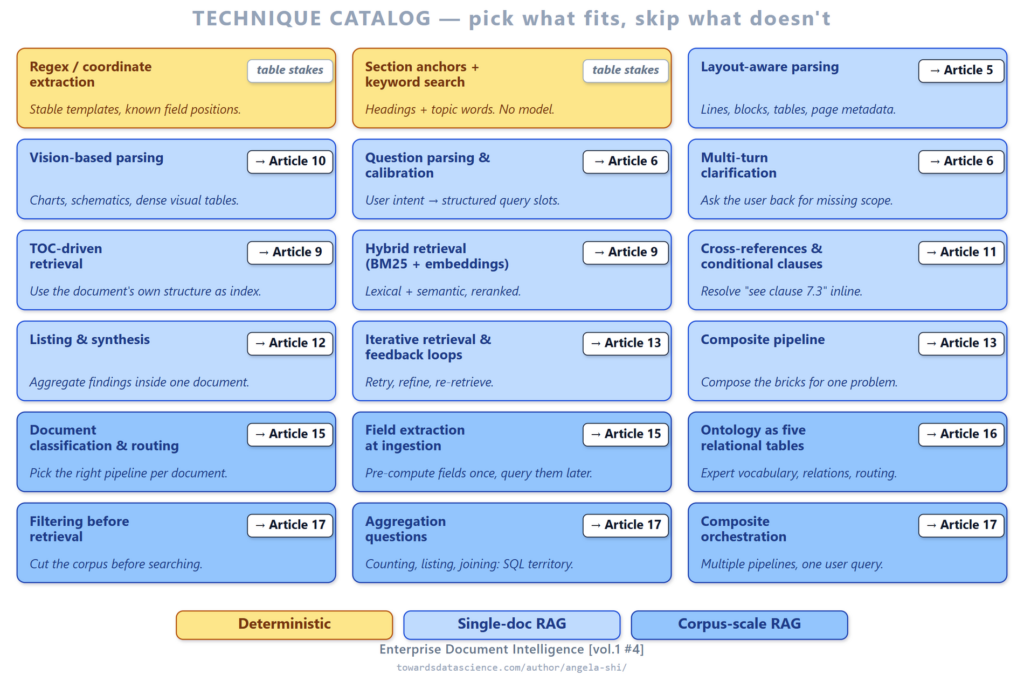Open Article 16 badge on Ontology card

pyautogui.click(x=961, y=433)
